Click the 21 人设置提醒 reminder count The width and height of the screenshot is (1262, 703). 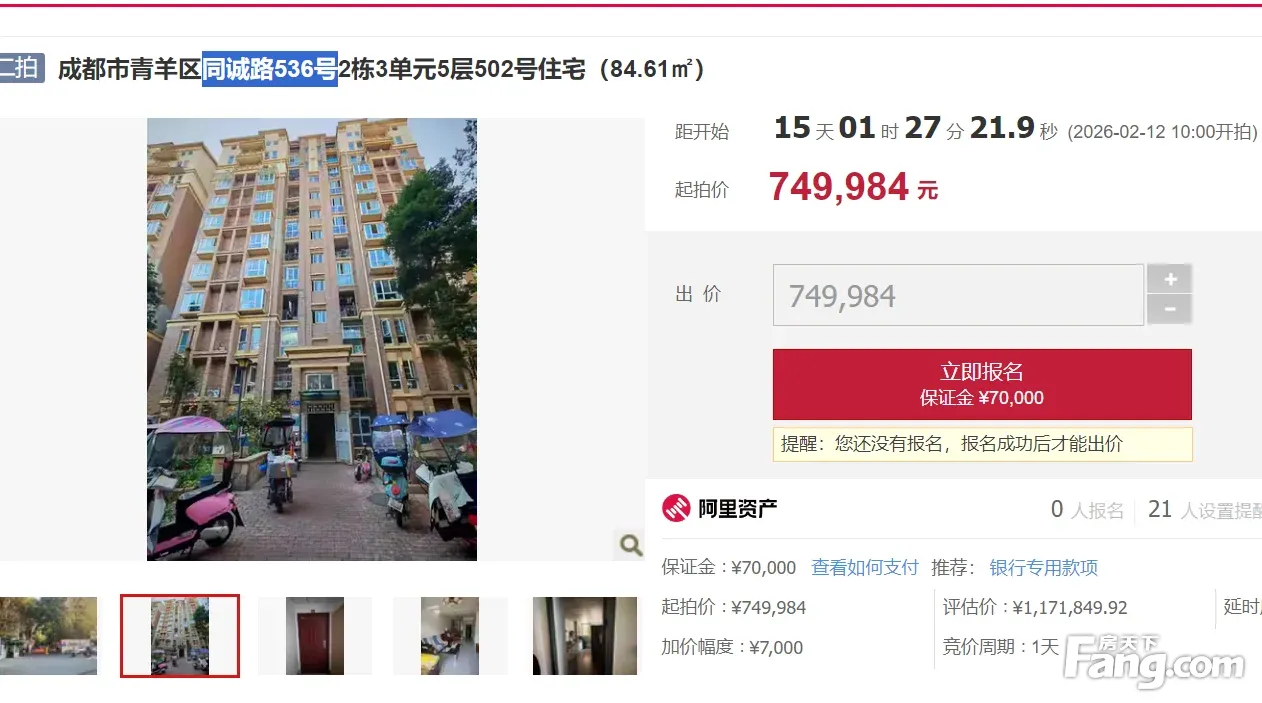[x=1204, y=510]
